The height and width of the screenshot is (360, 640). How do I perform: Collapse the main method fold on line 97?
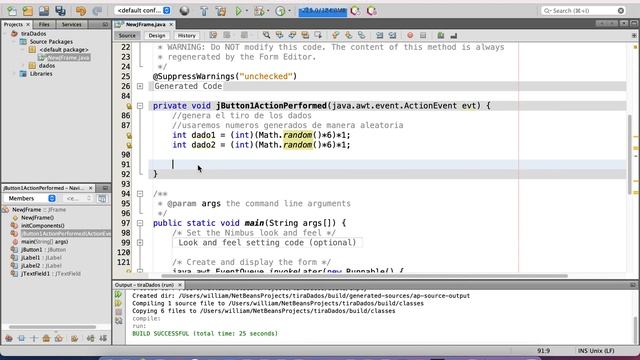(140, 223)
